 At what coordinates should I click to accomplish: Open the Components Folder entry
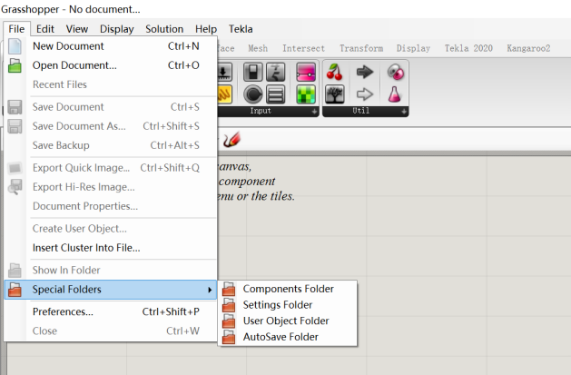pyautogui.click(x=288, y=289)
